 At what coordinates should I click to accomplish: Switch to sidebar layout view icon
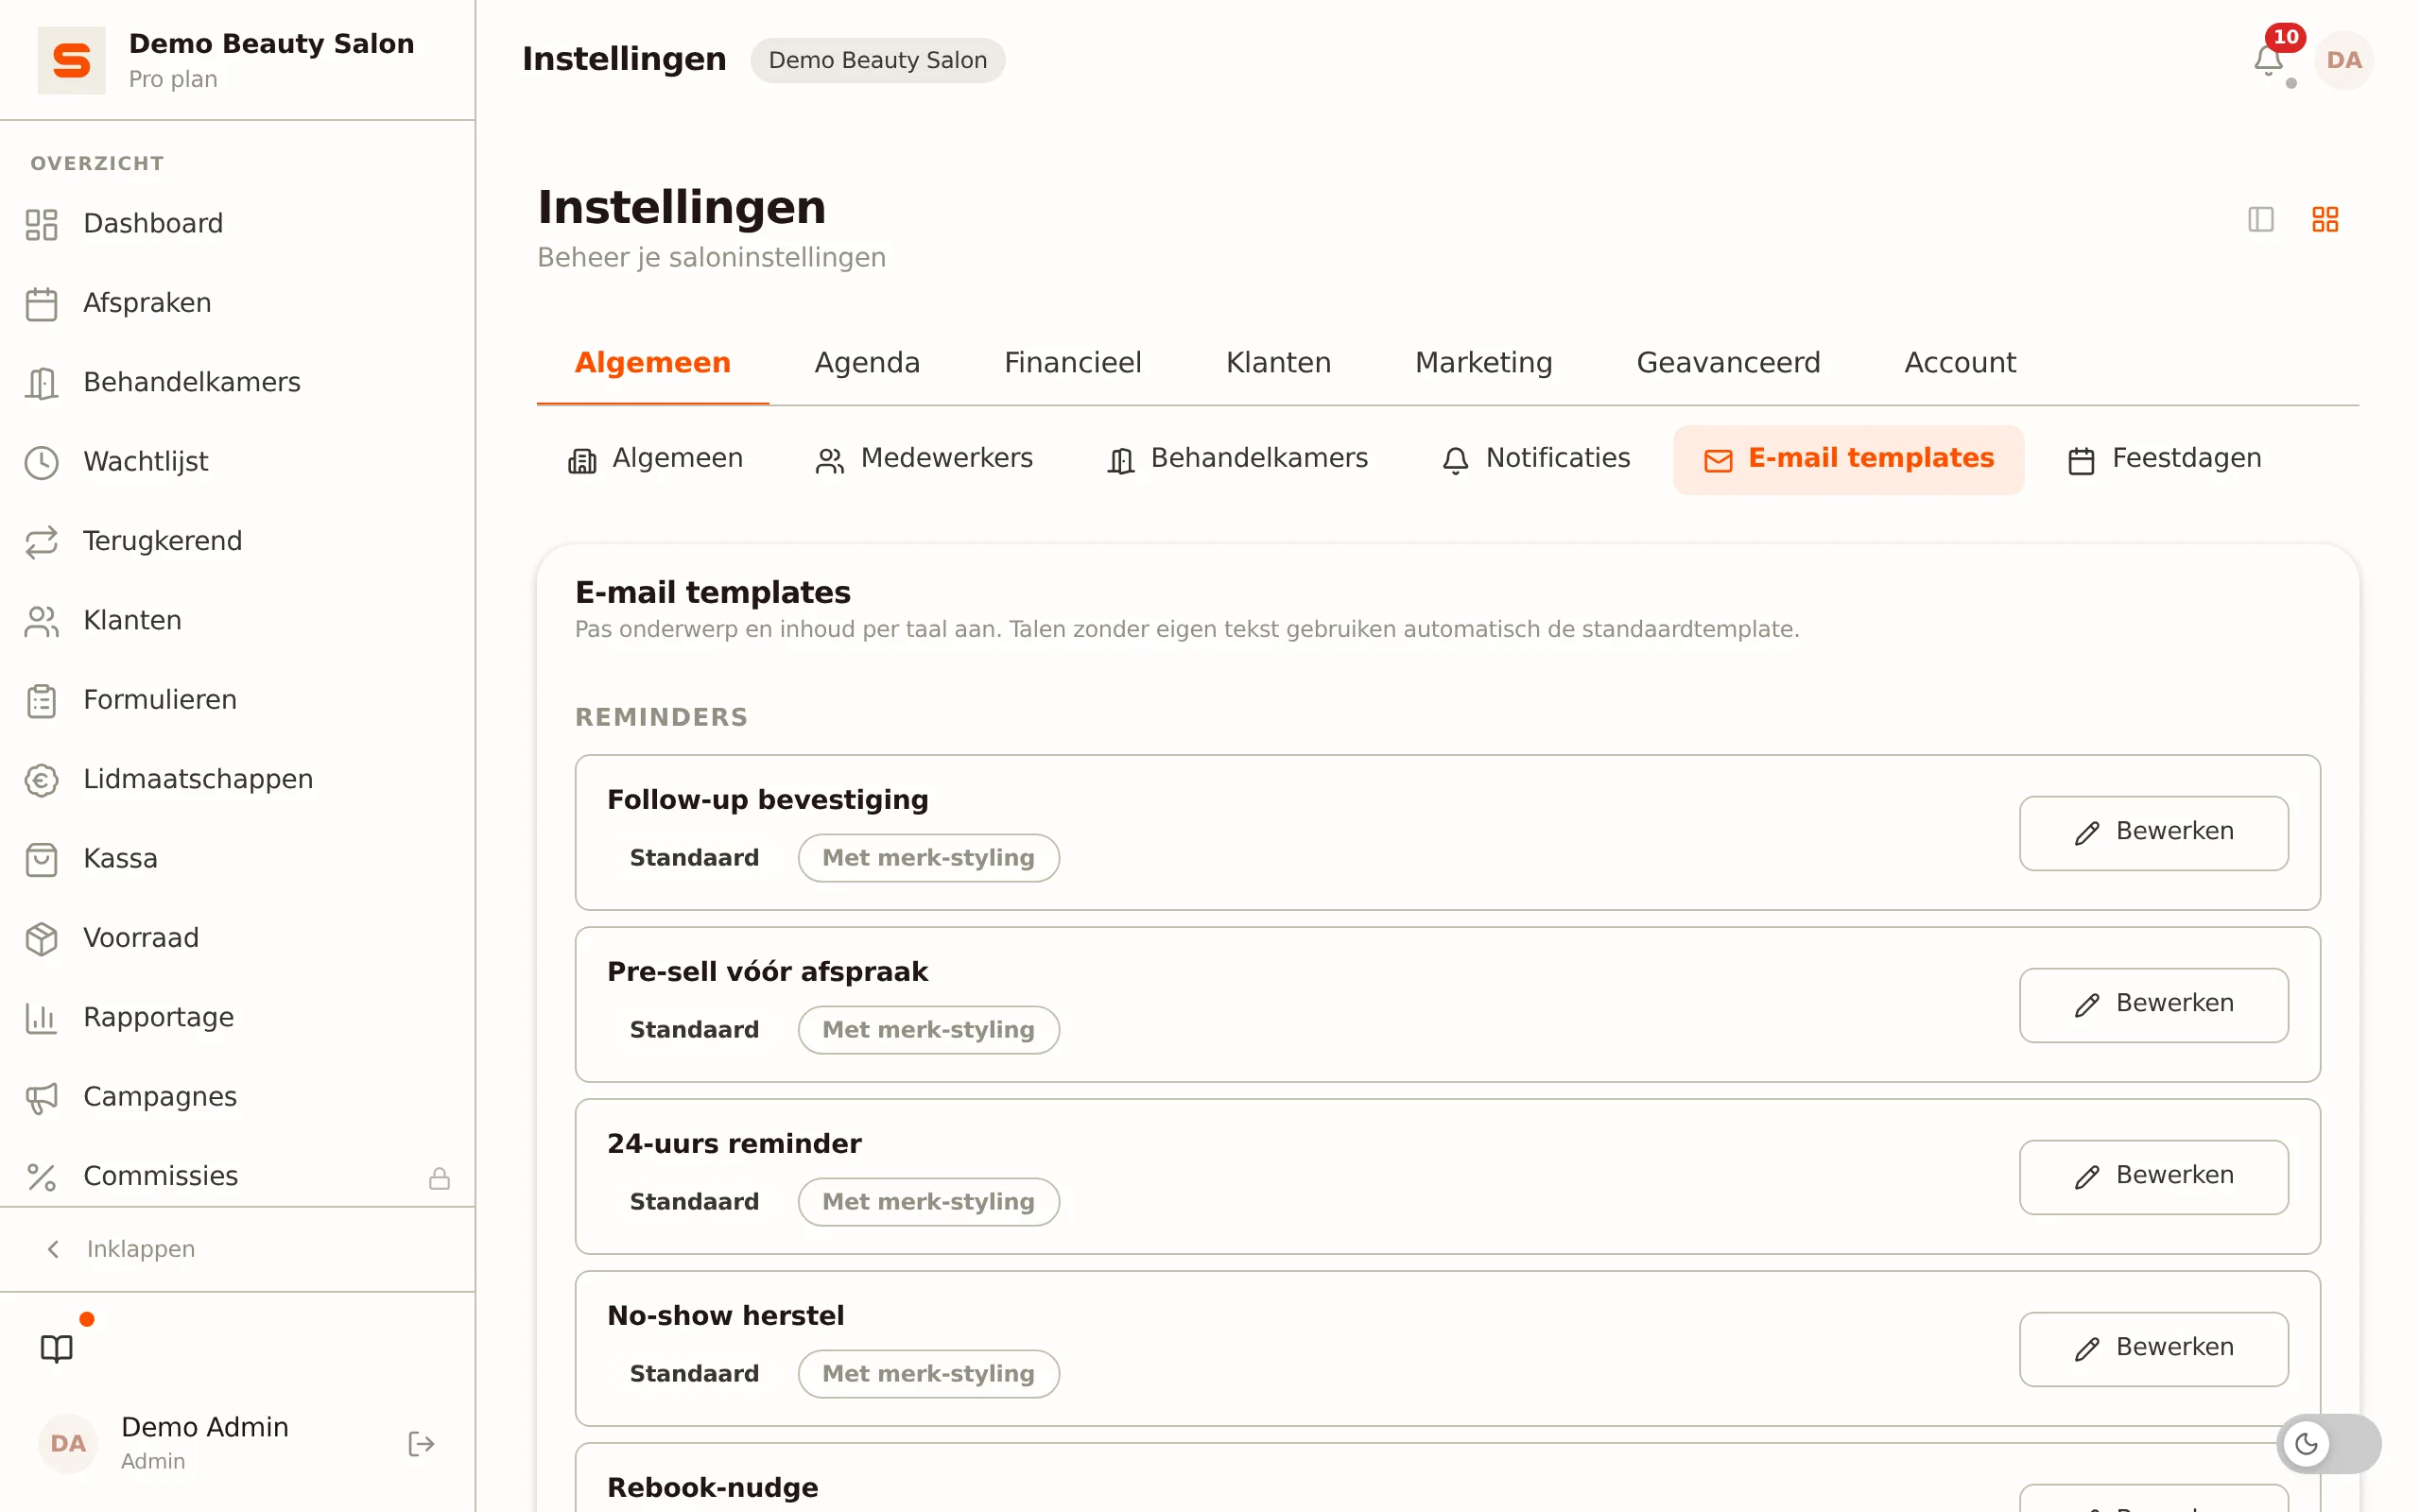(x=2260, y=219)
